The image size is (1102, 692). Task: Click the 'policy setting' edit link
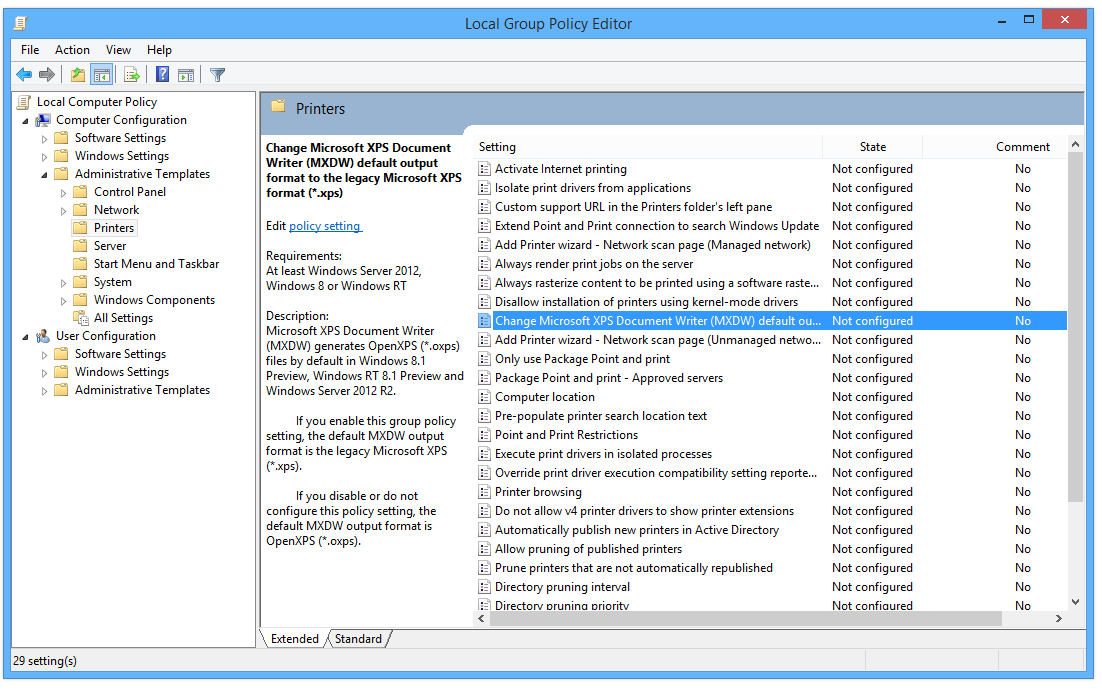coord(325,226)
